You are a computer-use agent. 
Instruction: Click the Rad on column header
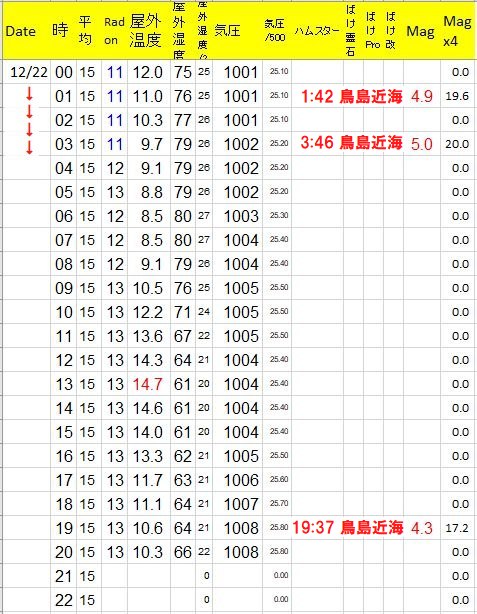[114, 31]
